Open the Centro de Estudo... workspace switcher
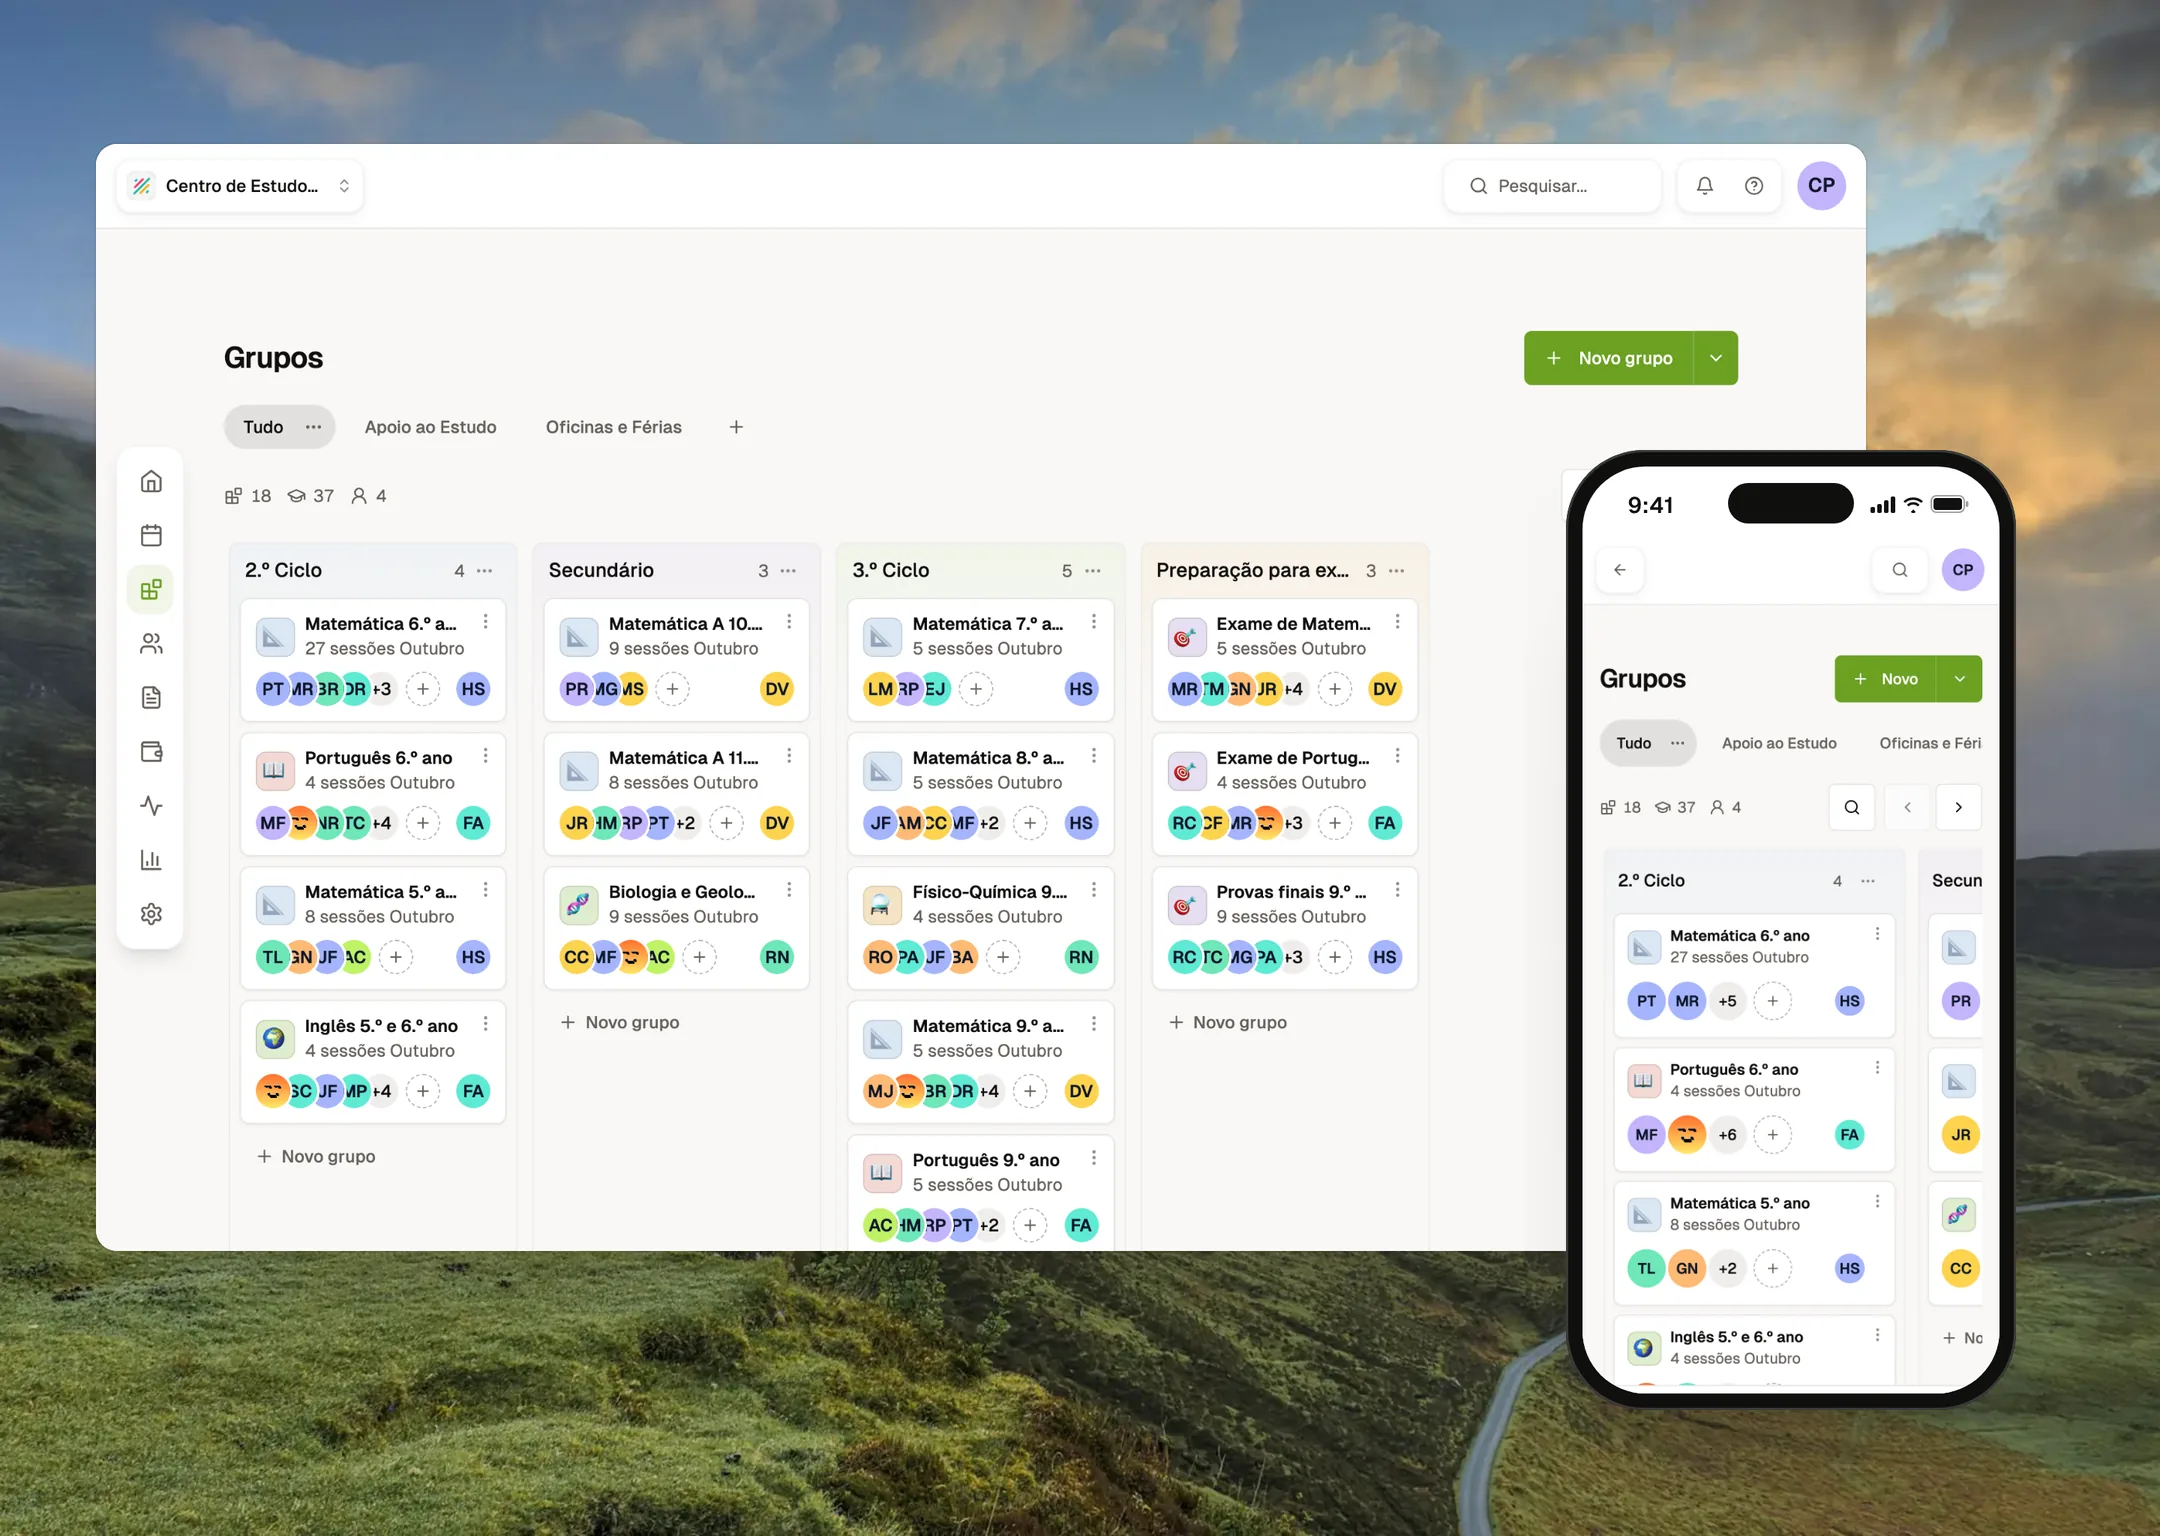Screen dimensions: 2160x1536 pos(240,186)
